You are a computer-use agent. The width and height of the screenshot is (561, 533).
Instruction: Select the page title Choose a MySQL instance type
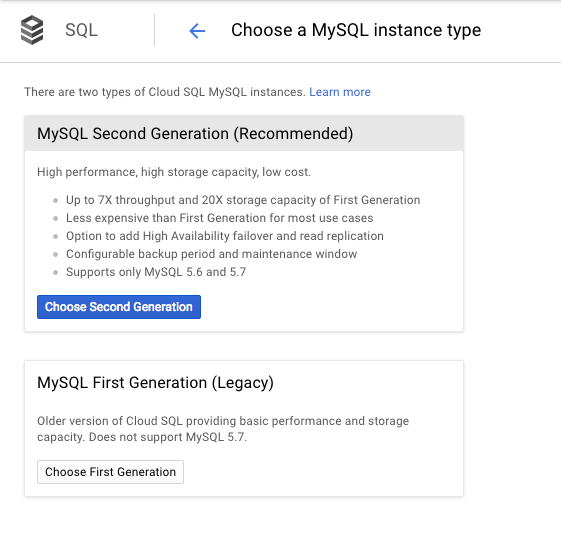tap(356, 30)
